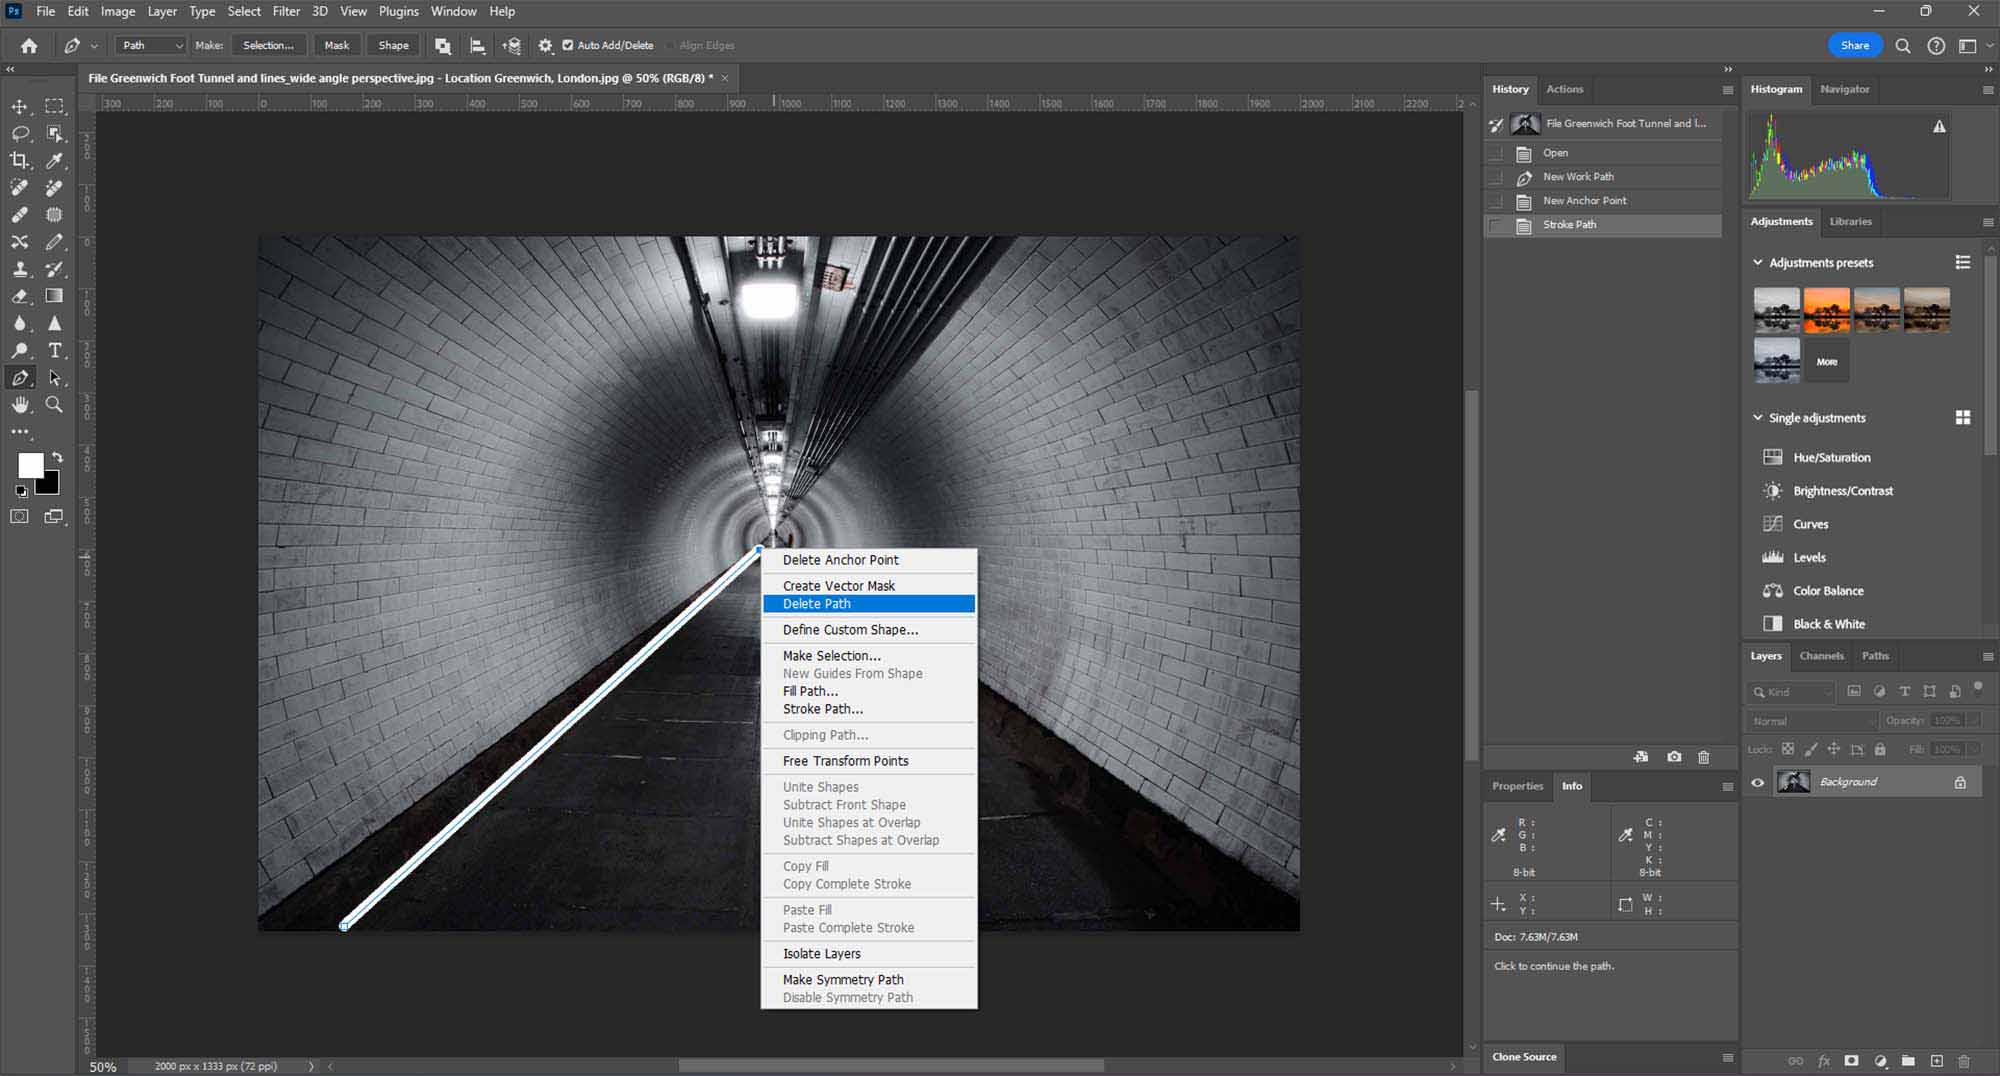
Task: Click the histogram cached data warning icon
Action: 1939,126
